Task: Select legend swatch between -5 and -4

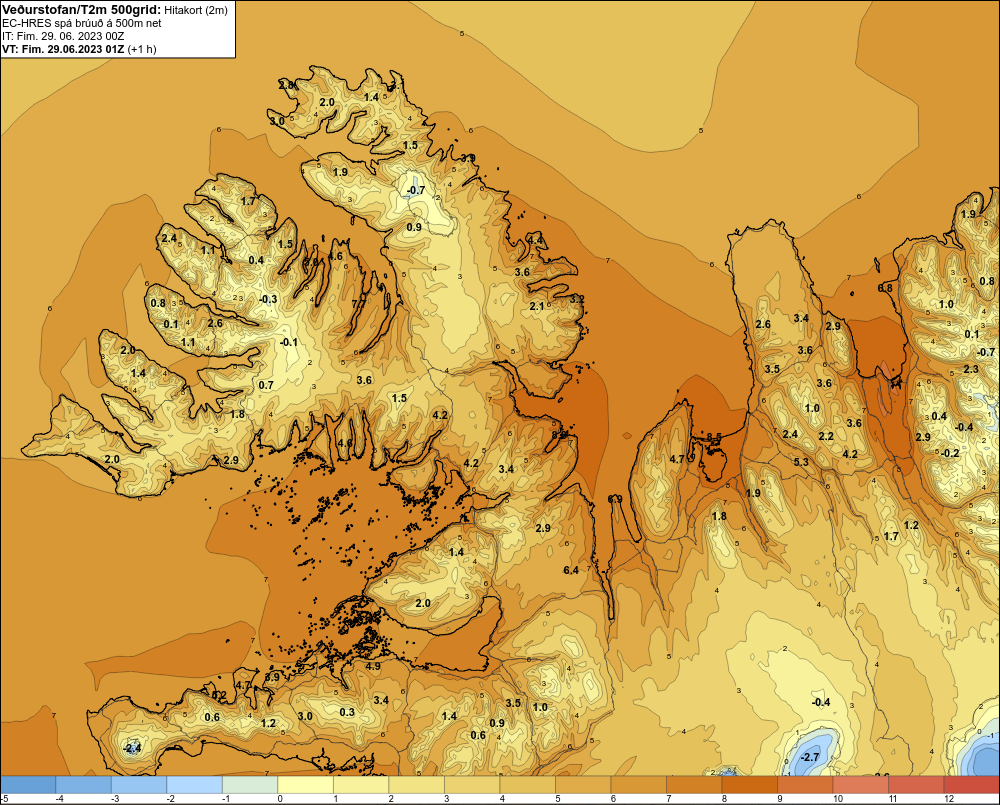Action: coord(28,785)
